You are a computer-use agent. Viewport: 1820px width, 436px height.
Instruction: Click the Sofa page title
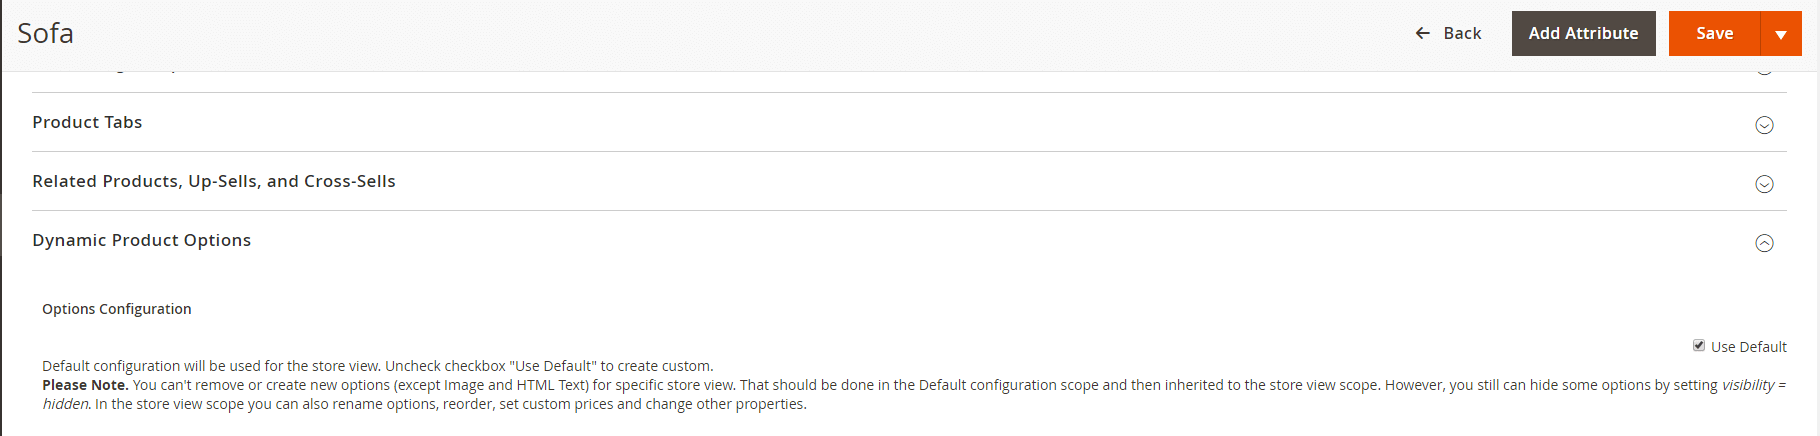click(45, 33)
